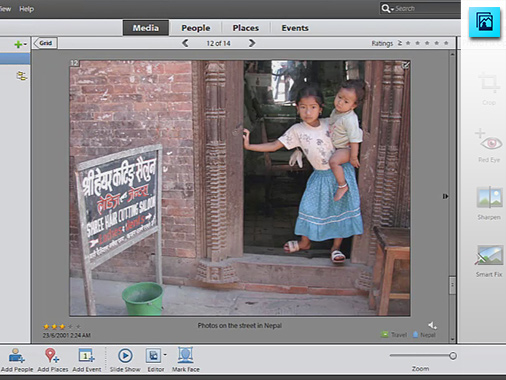Click the audio caption speaker icon
This screenshot has width=506, height=380.
point(432,325)
